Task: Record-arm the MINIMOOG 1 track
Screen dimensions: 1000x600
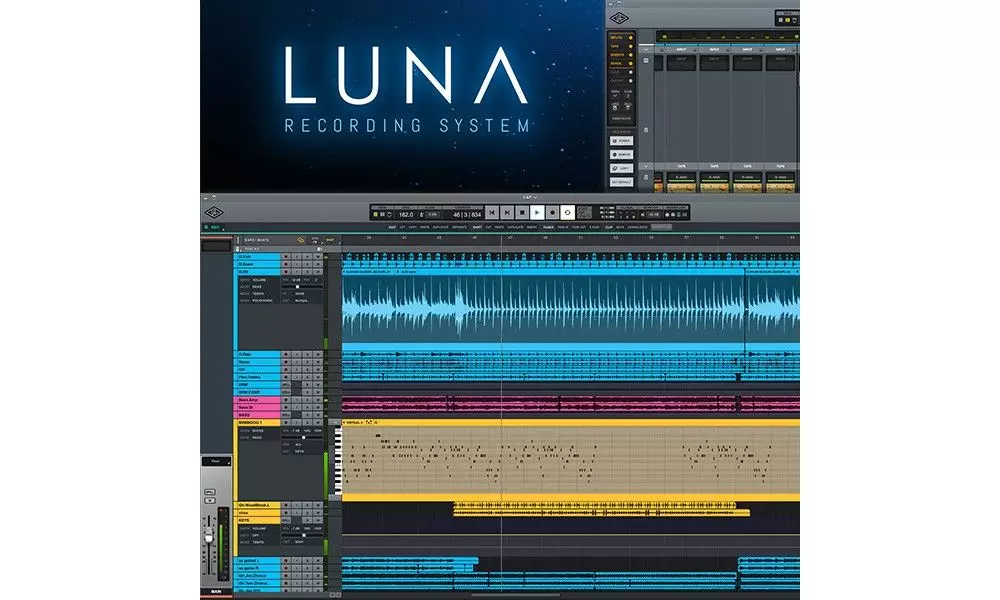Action: tap(286, 423)
